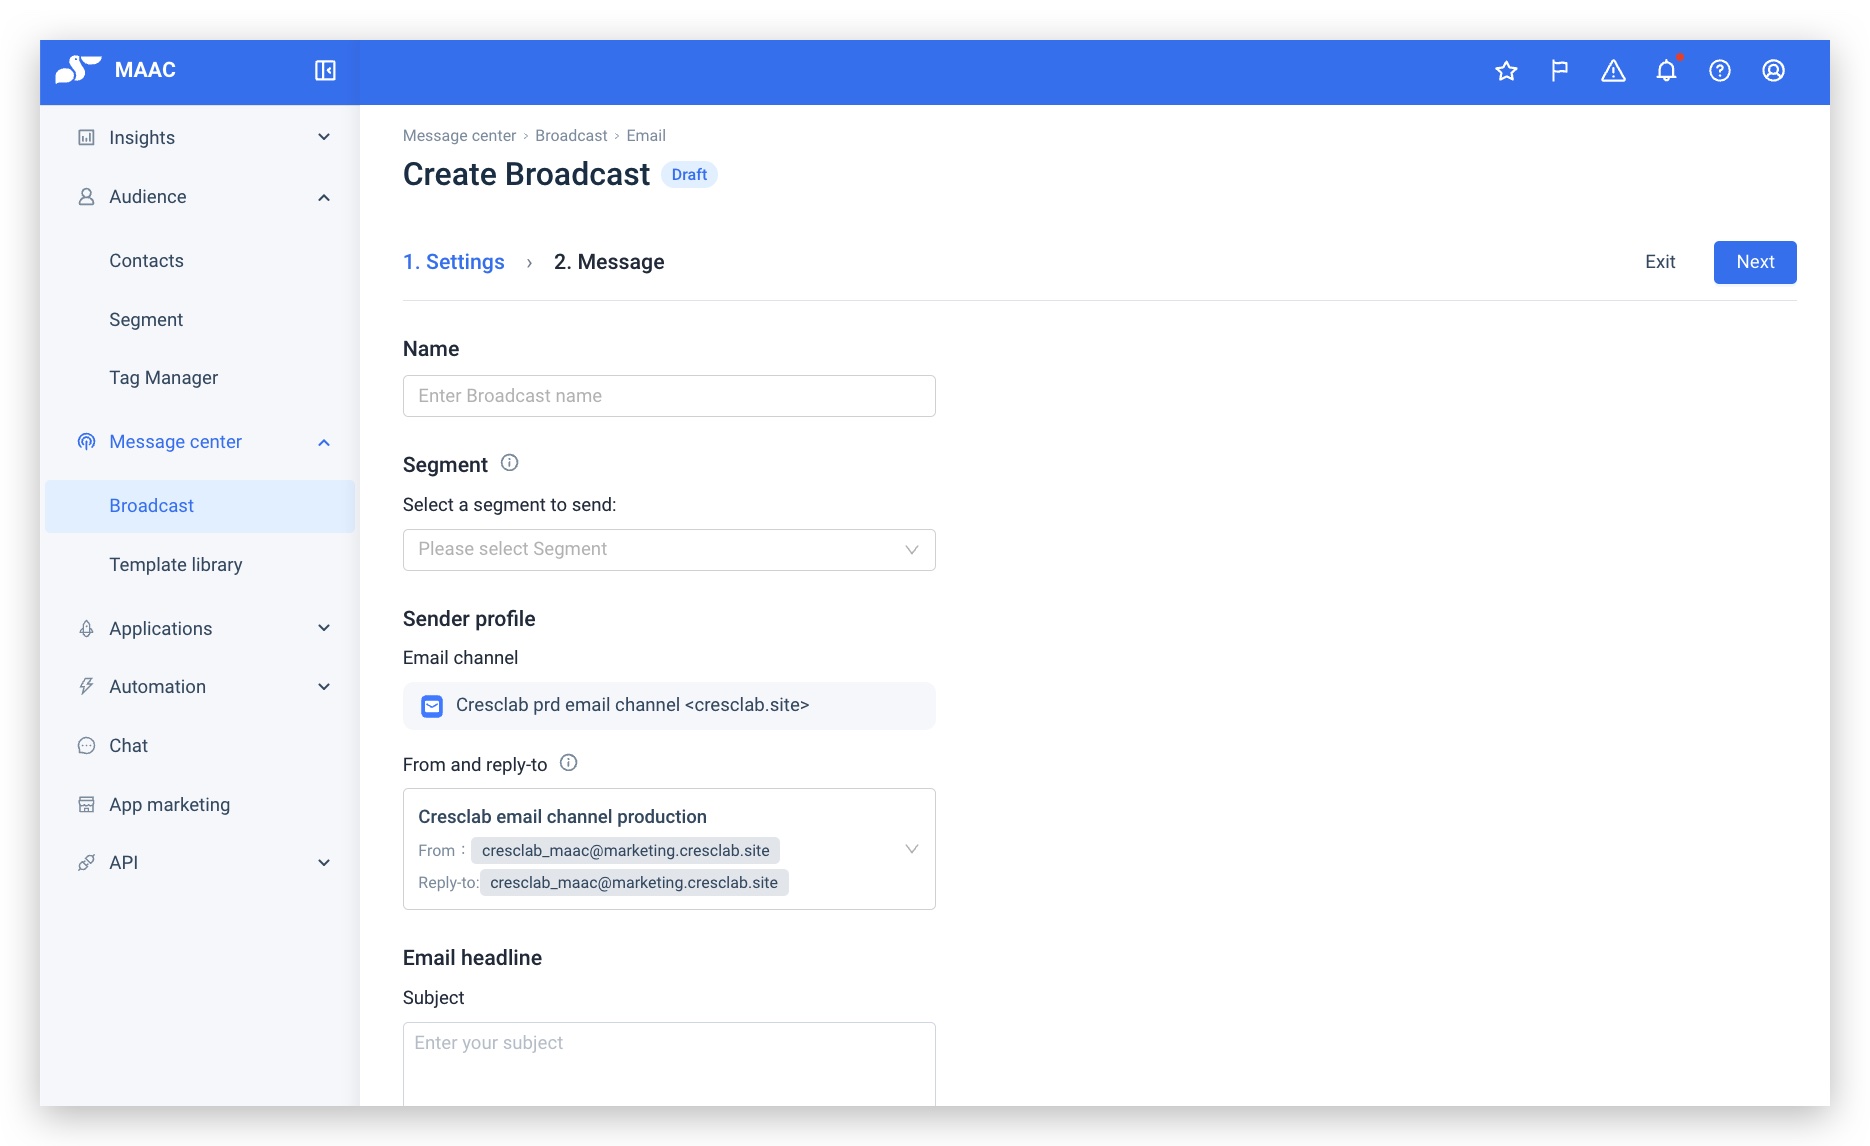Click the Audience person icon
The image size is (1870, 1146).
point(87,197)
